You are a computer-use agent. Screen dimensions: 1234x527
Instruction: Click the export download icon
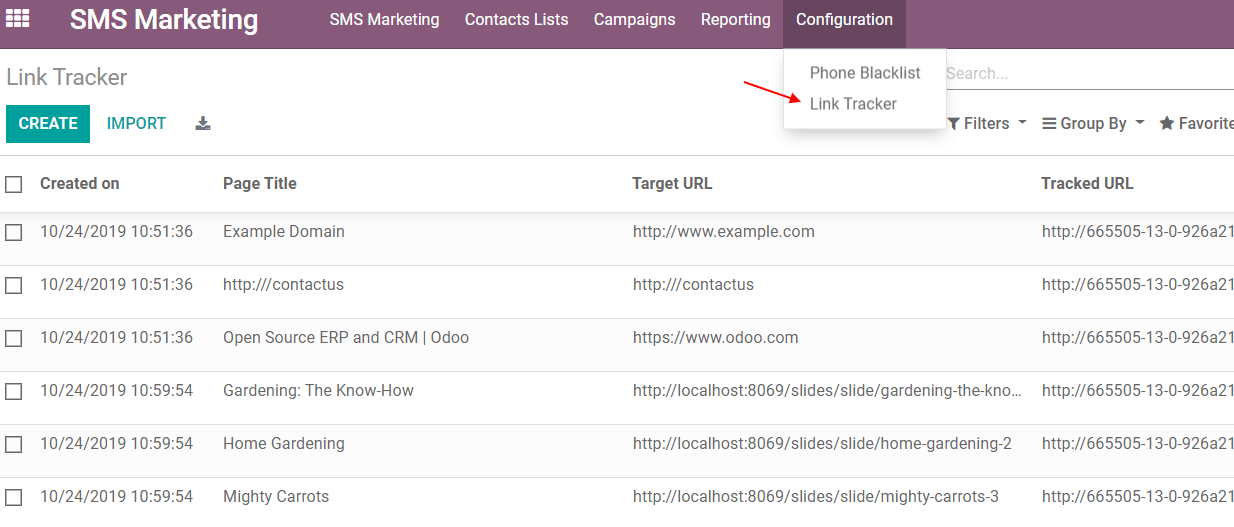pos(203,124)
